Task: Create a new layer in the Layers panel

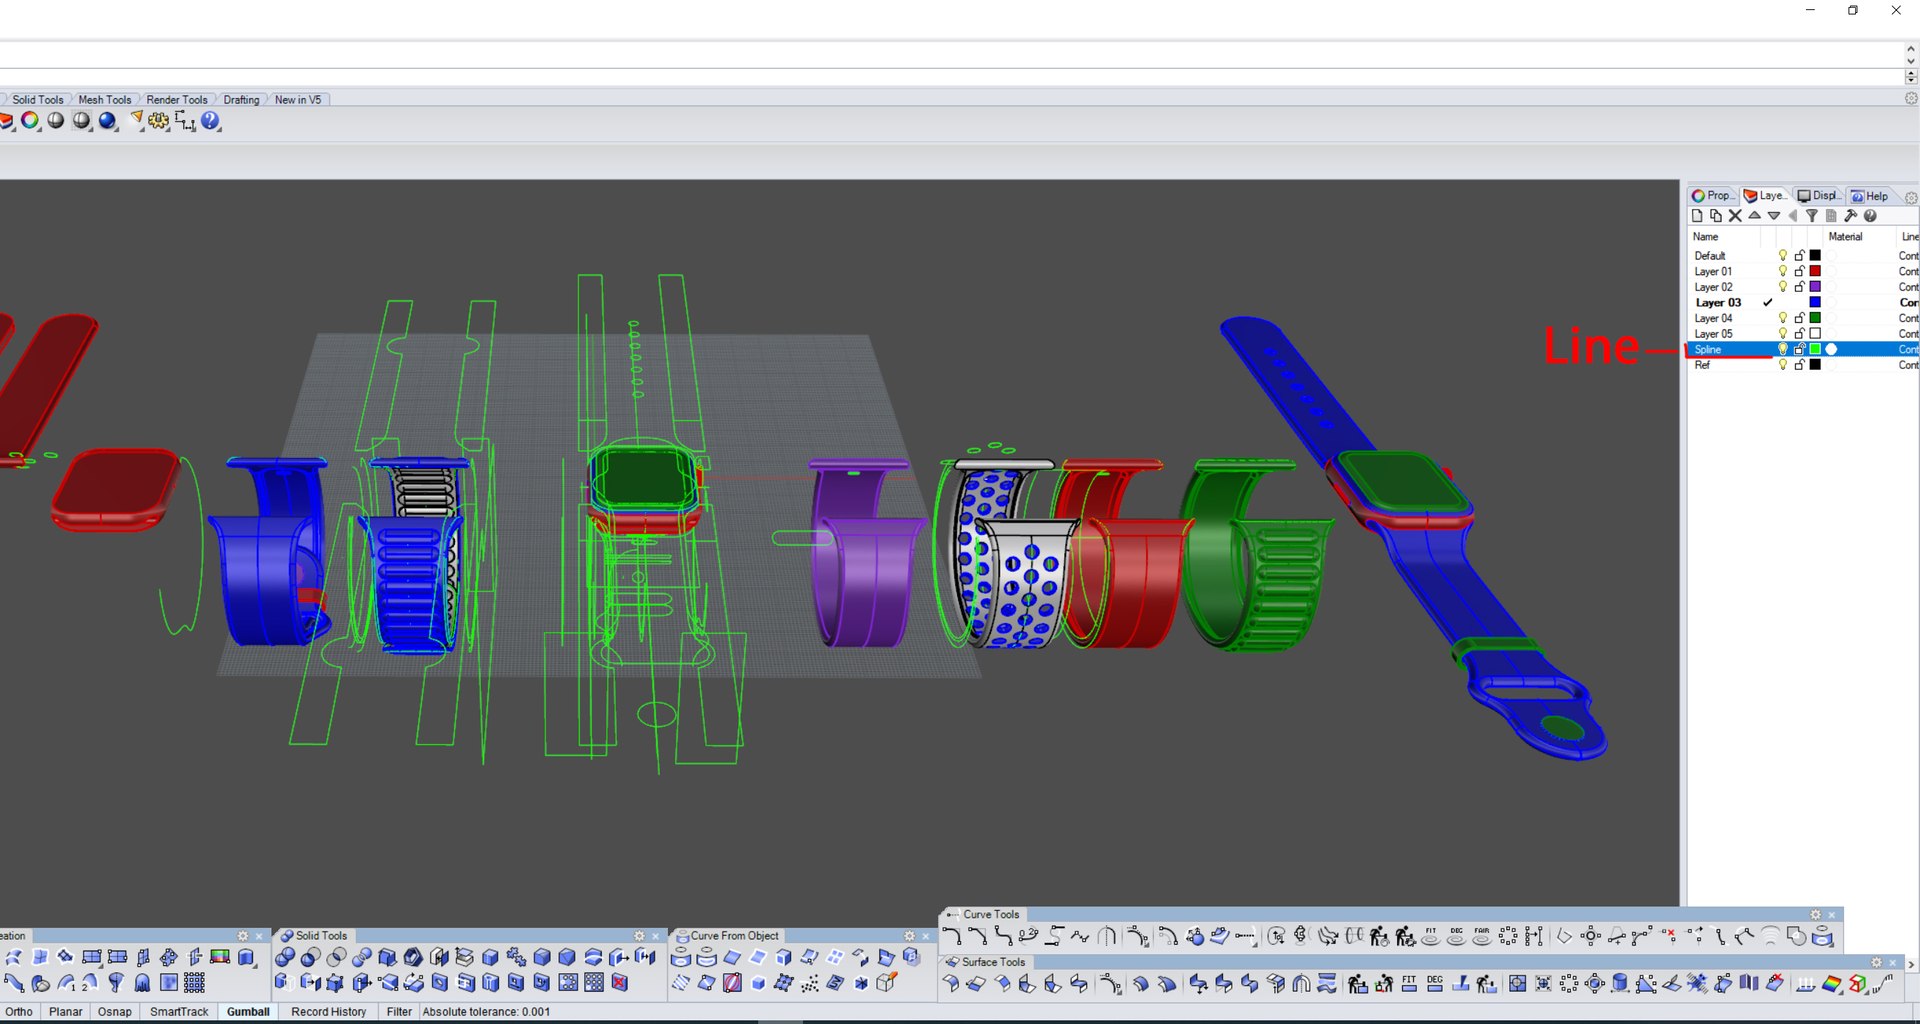Action: pos(1697,216)
